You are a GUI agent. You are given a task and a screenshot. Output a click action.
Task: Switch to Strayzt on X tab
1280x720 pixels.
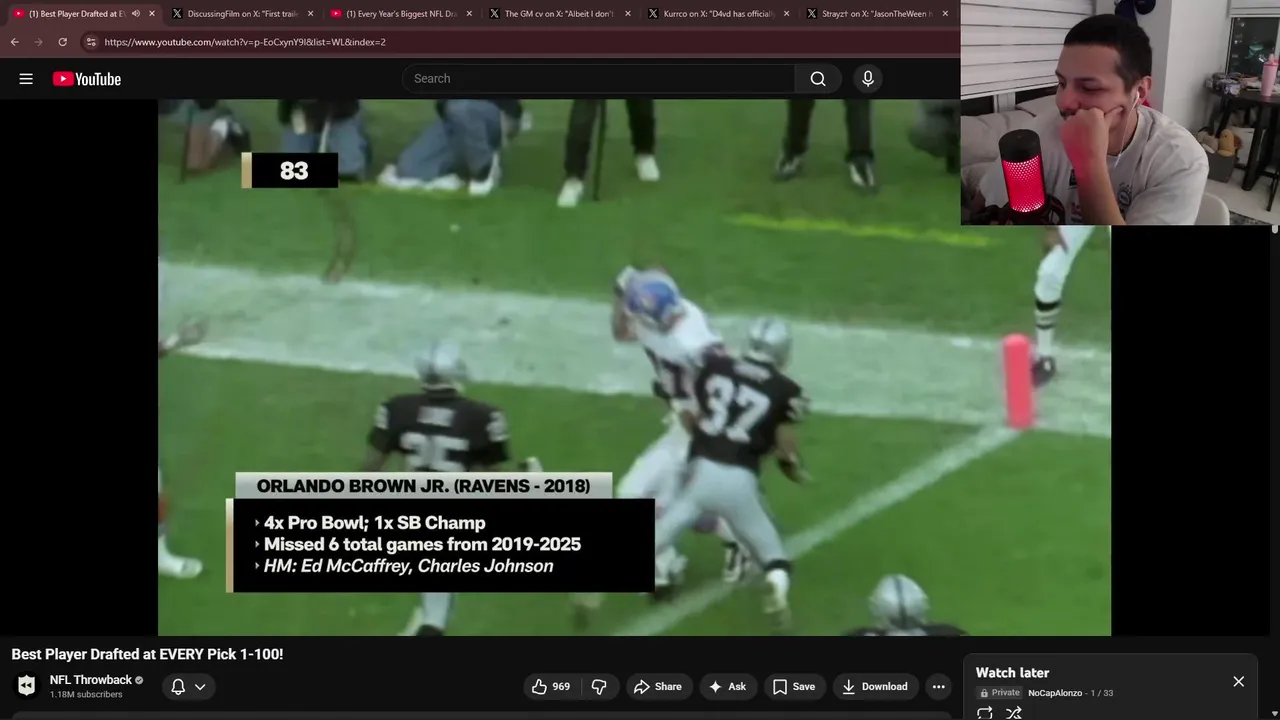pos(876,14)
